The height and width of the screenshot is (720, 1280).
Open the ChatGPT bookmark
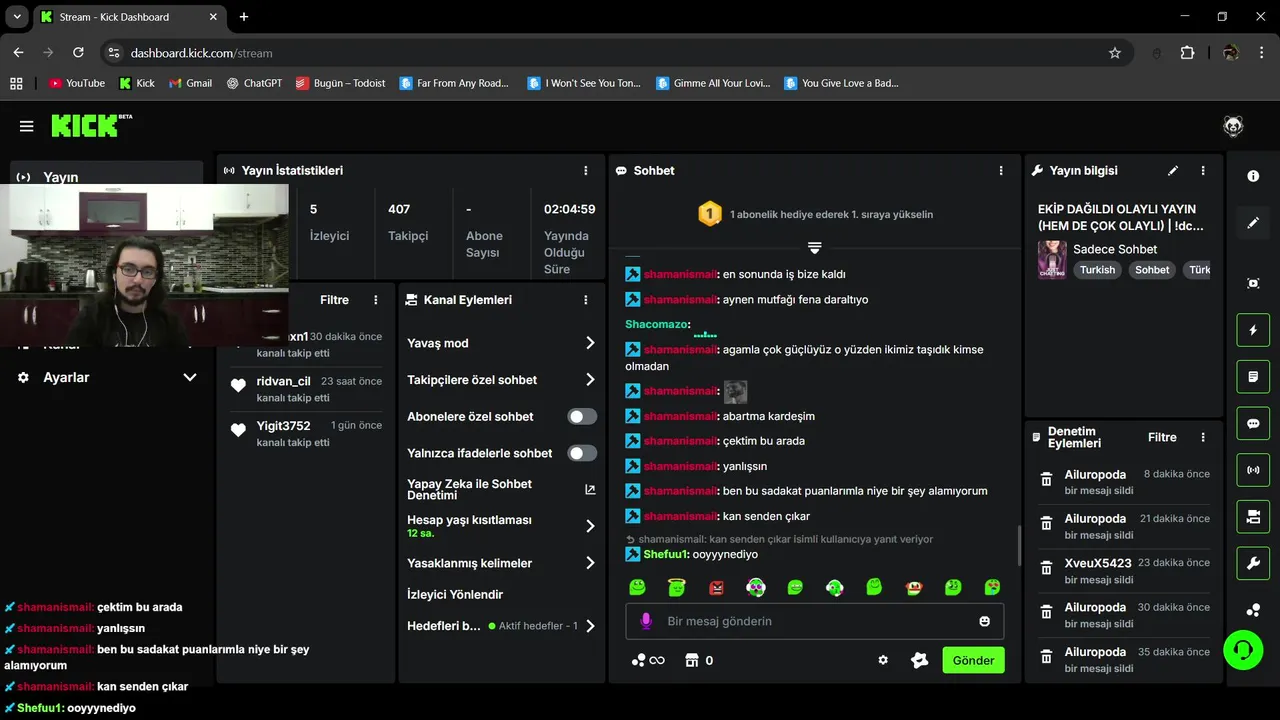[x=254, y=83]
